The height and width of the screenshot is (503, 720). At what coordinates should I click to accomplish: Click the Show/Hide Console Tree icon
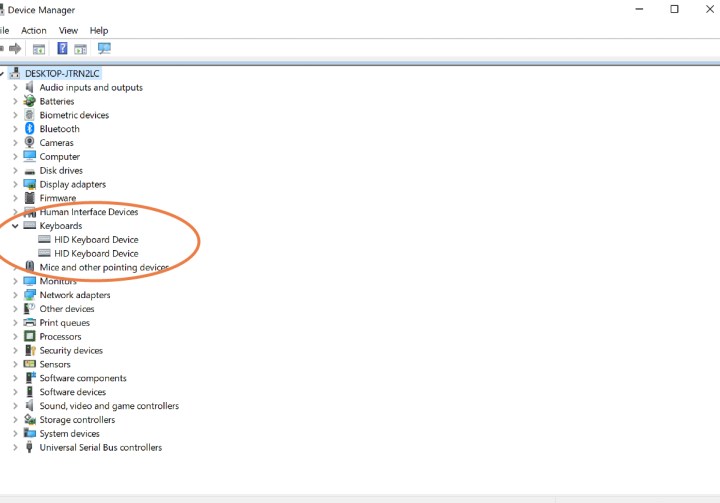pyautogui.click(x=39, y=48)
